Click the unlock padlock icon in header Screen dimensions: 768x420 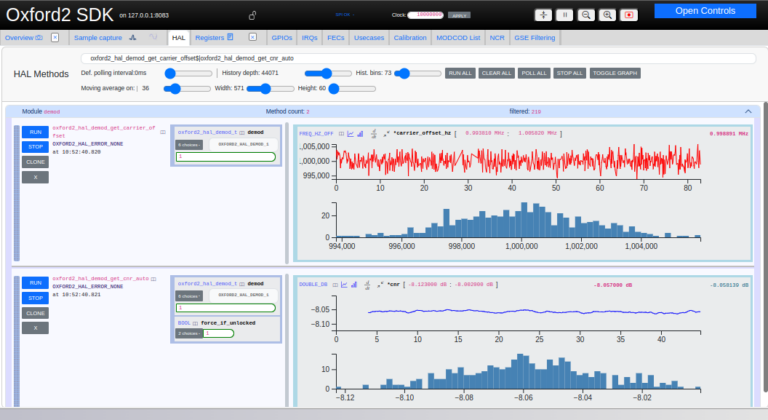coord(251,15)
